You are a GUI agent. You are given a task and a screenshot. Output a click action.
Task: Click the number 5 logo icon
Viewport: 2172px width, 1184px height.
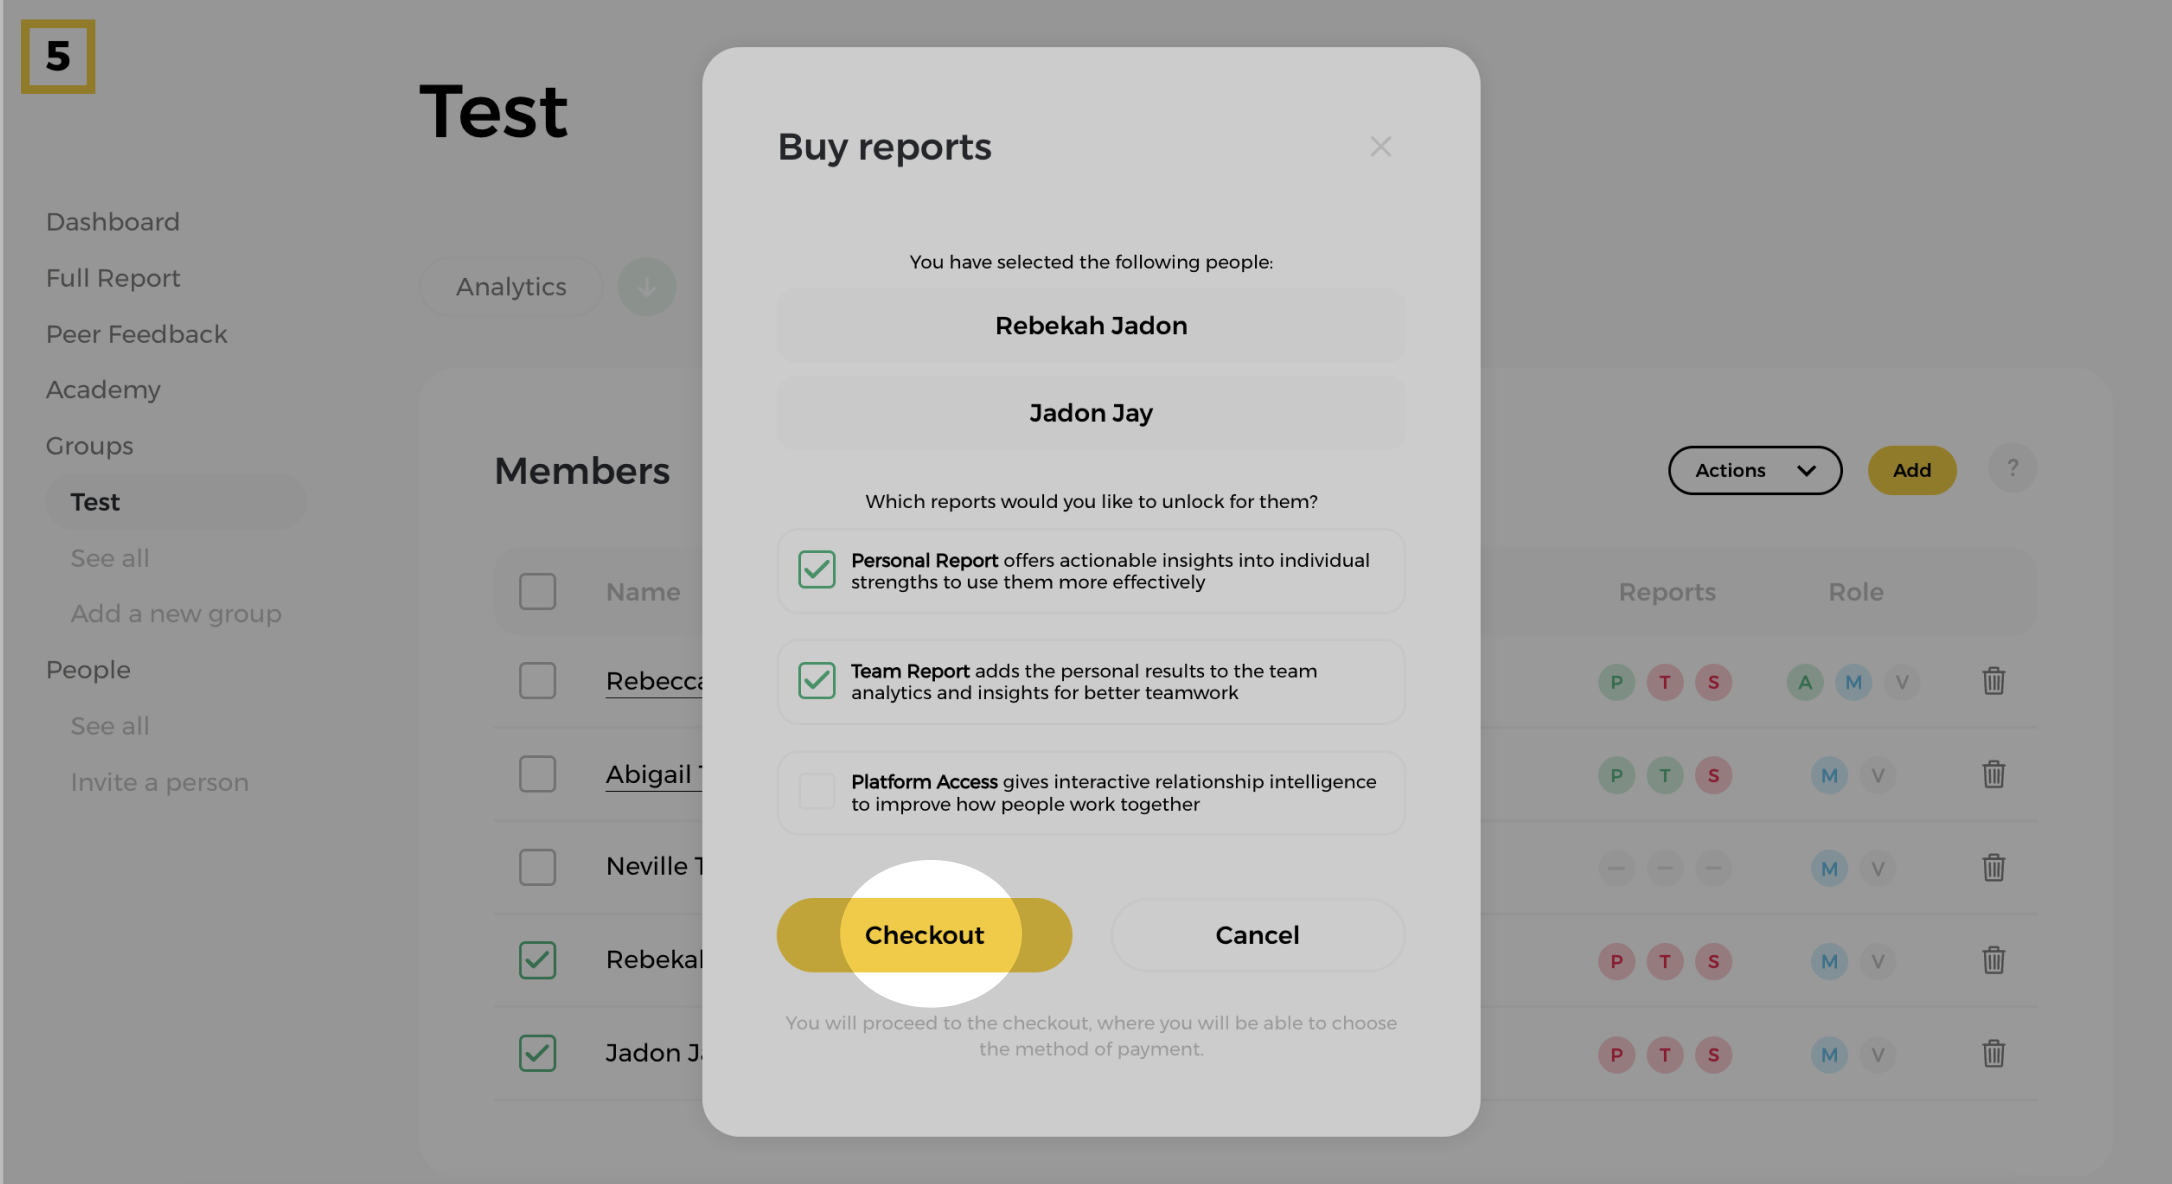coord(58,57)
